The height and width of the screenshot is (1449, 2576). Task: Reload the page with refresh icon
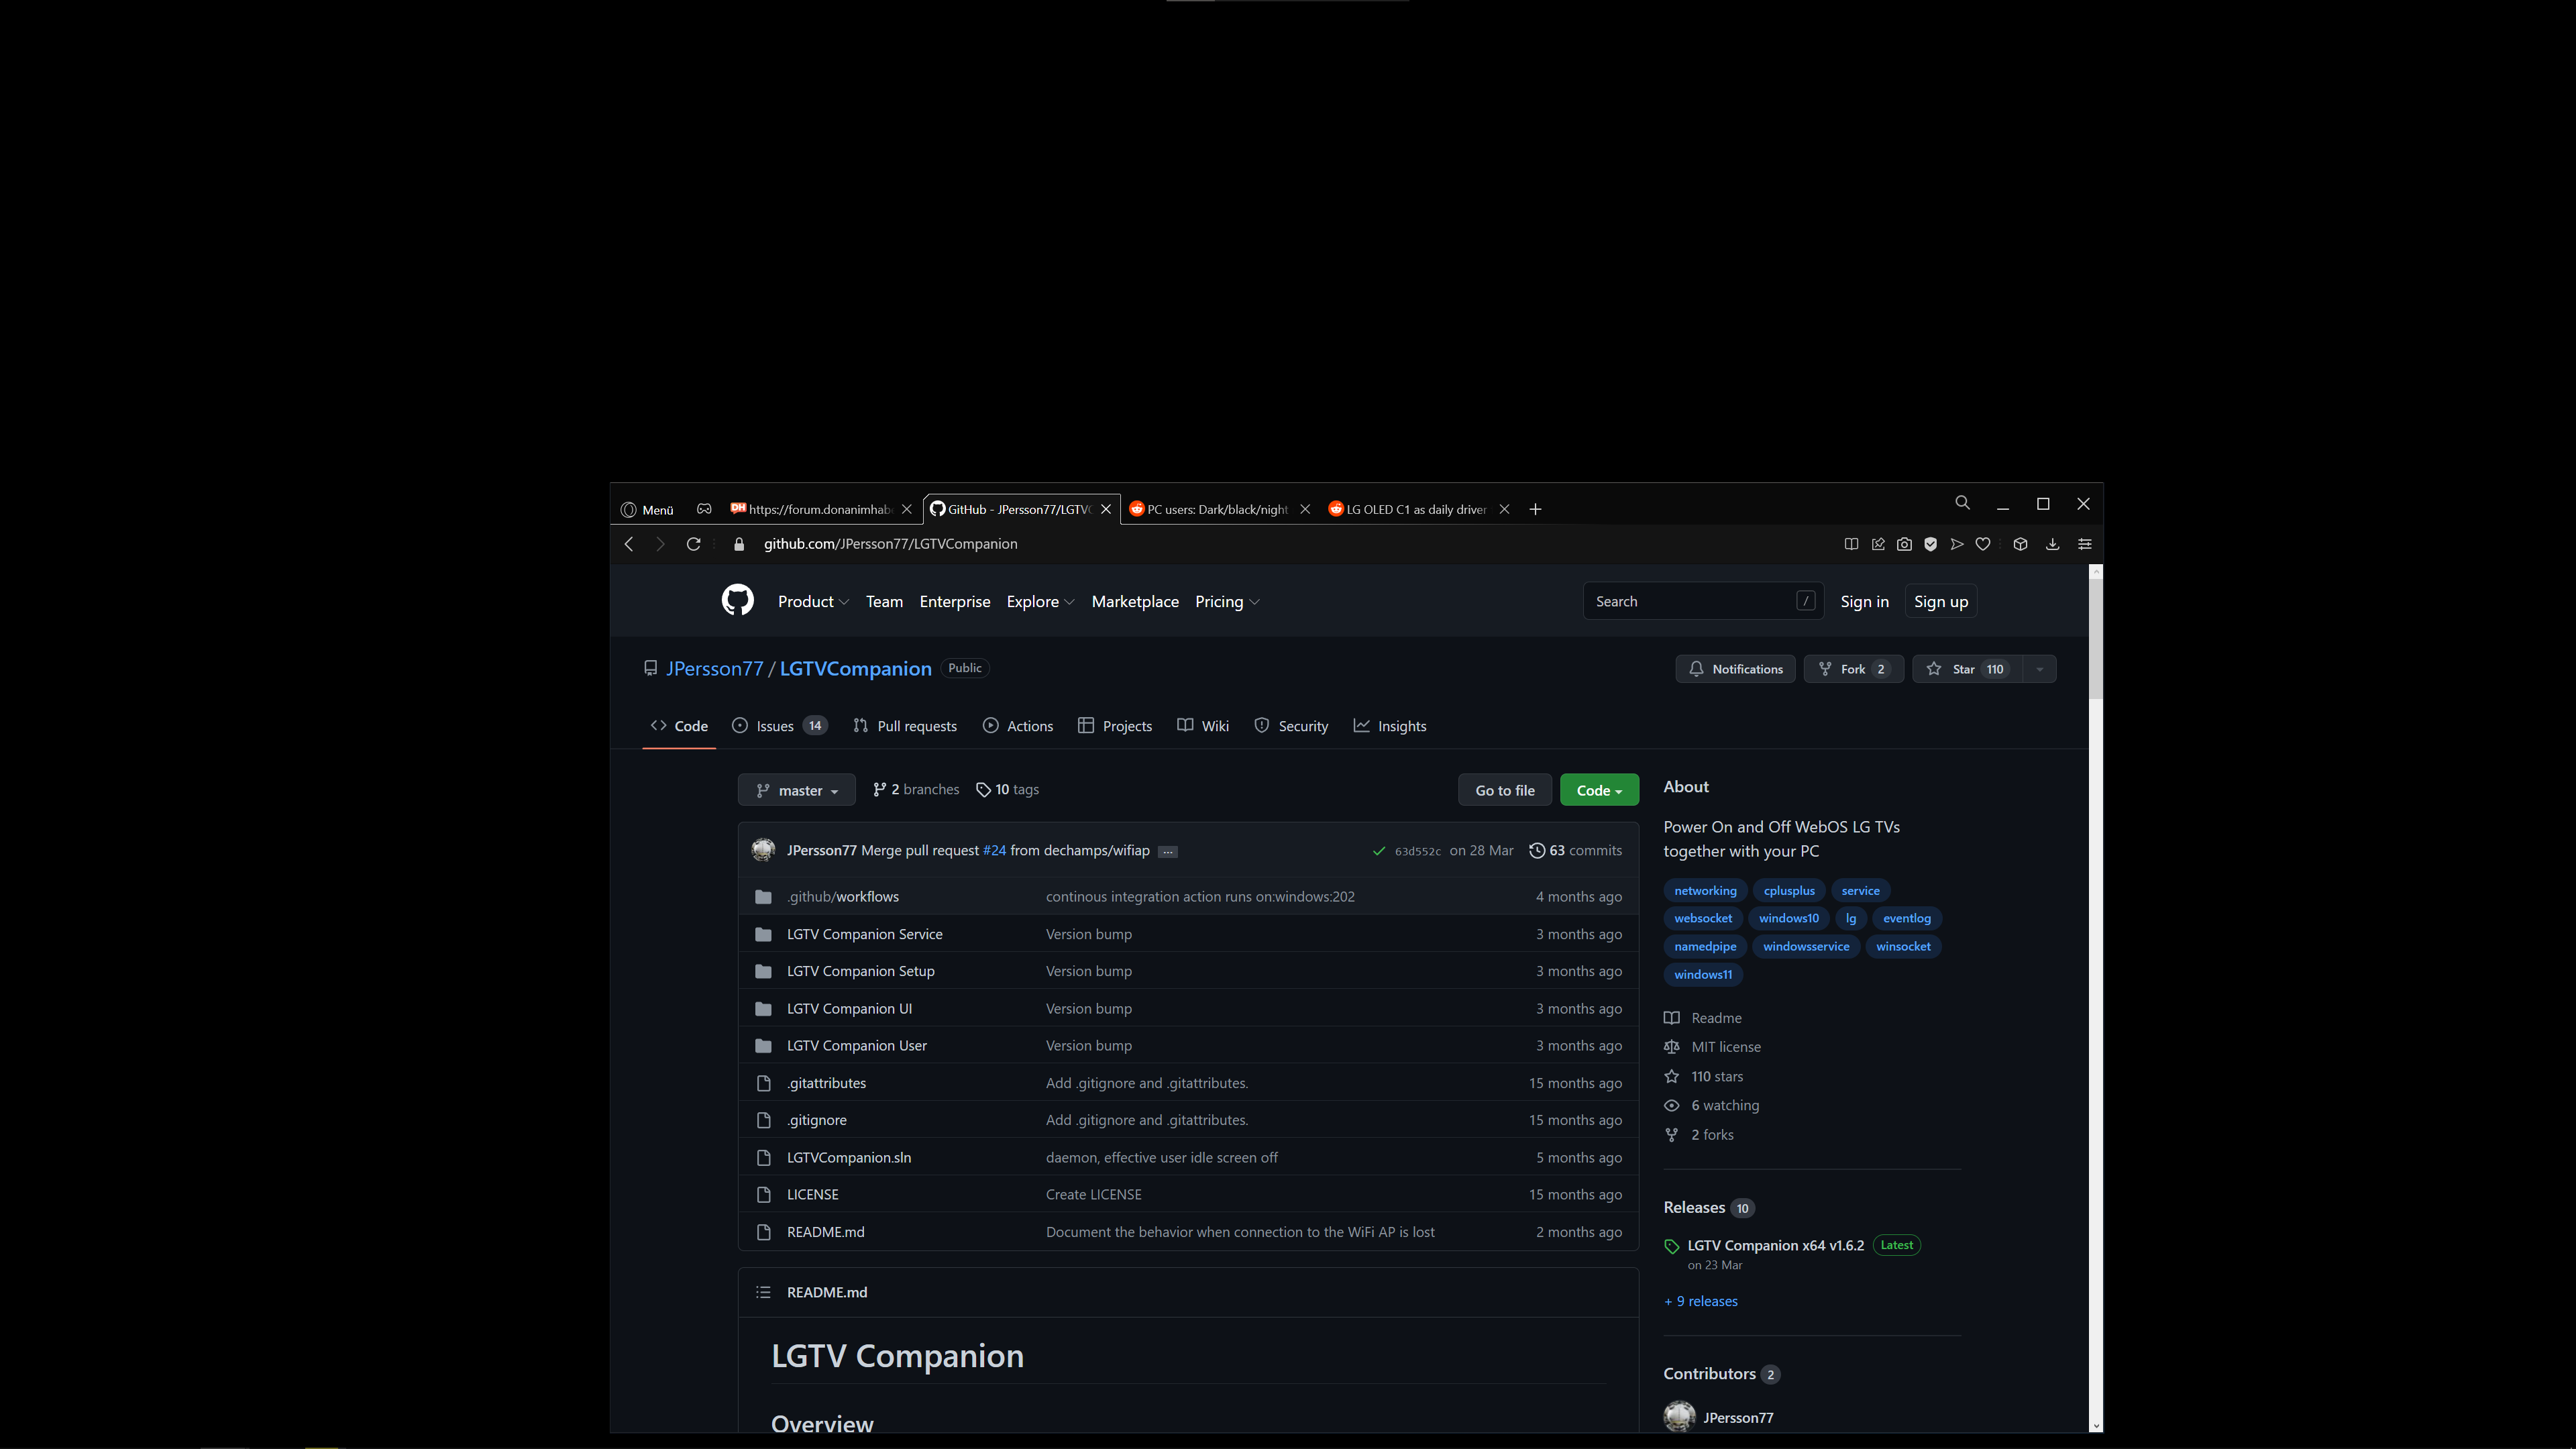pos(693,544)
